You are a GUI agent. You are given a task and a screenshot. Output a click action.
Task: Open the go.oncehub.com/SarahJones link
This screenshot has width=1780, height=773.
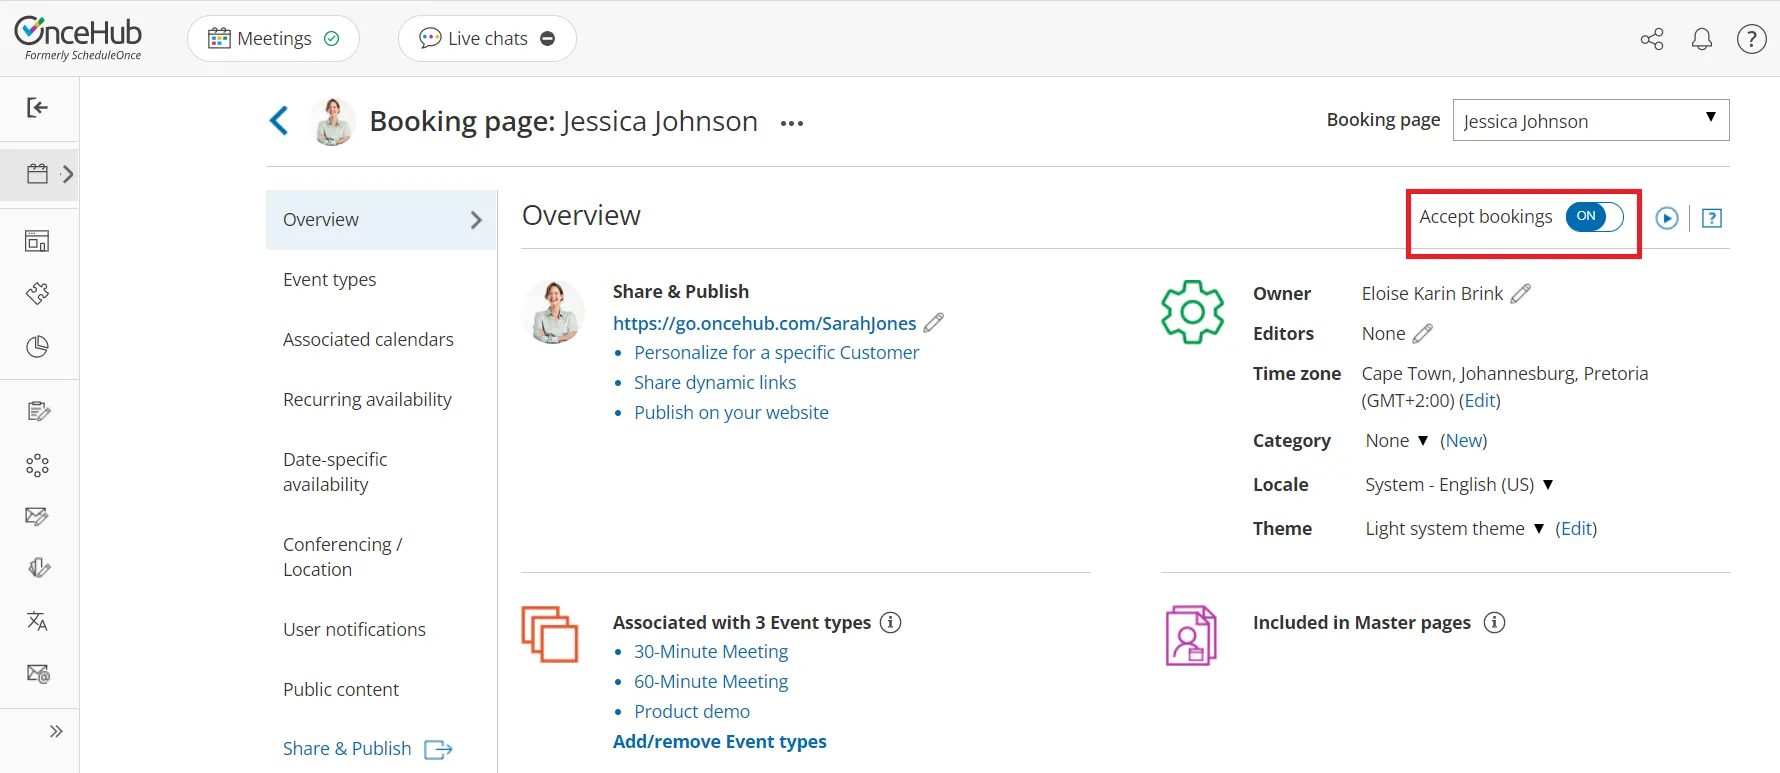[x=765, y=323]
